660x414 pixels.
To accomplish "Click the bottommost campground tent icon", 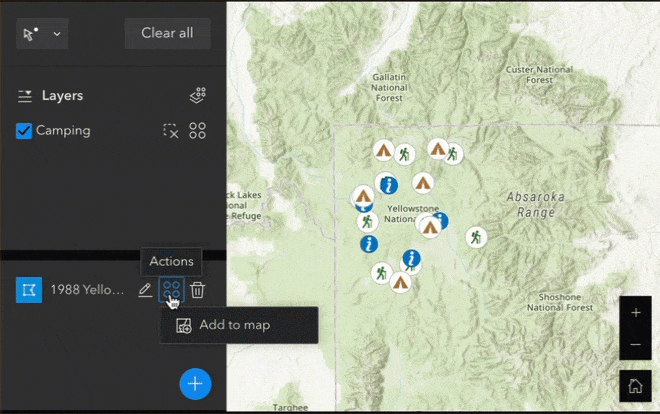I will tap(400, 282).
